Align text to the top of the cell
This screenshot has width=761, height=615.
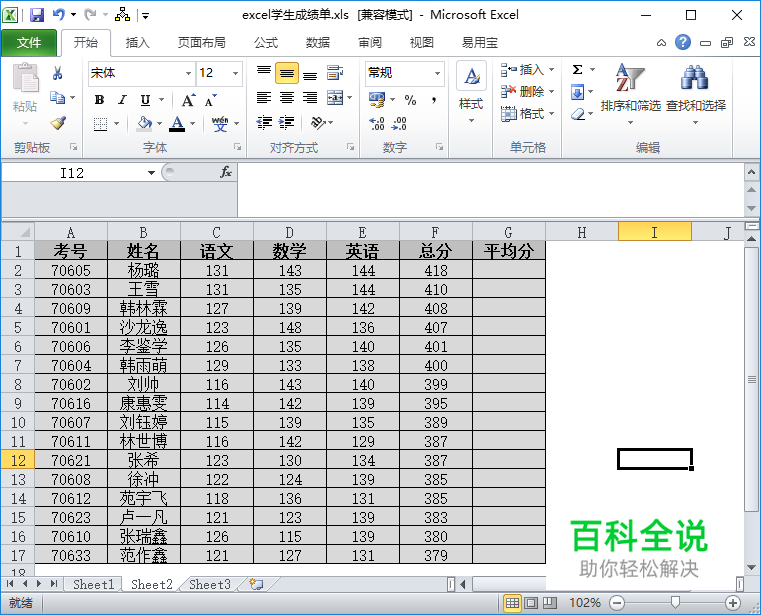coord(264,73)
